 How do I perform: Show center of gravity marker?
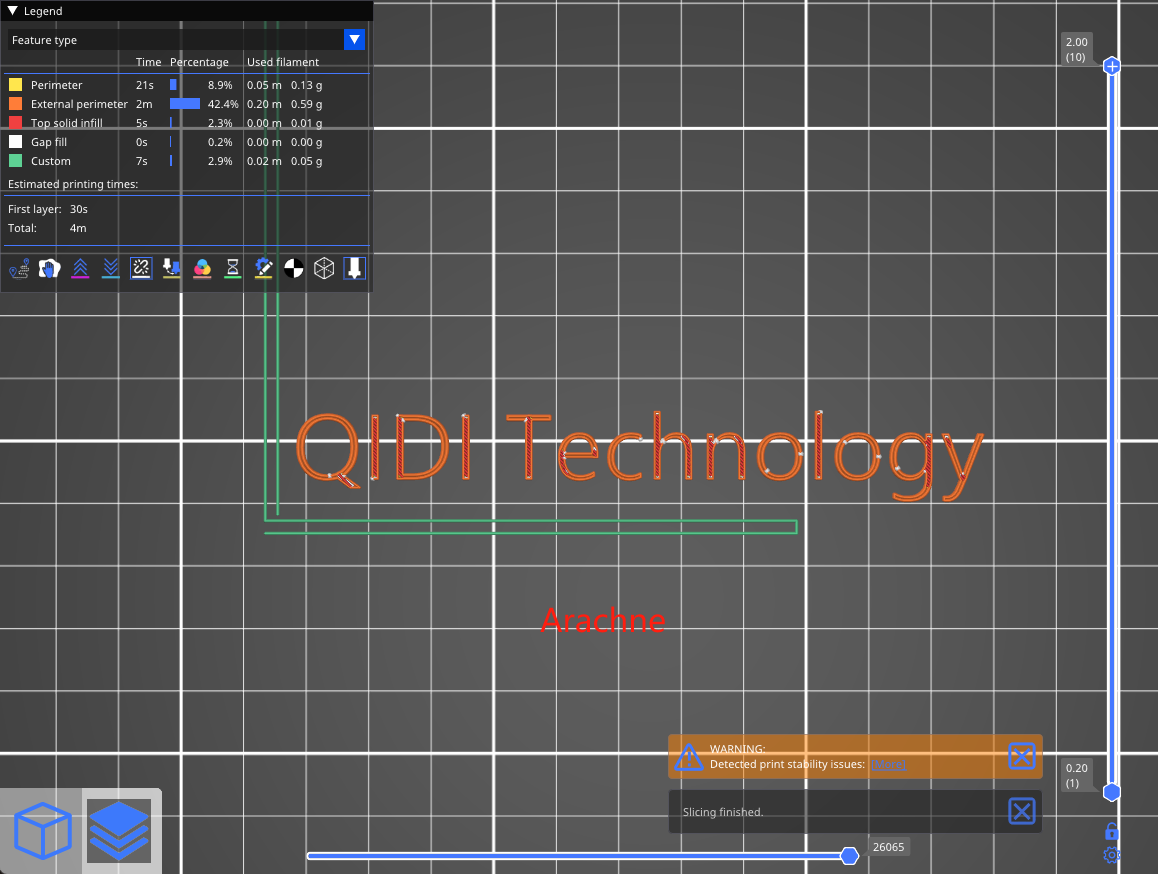click(x=293, y=268)
